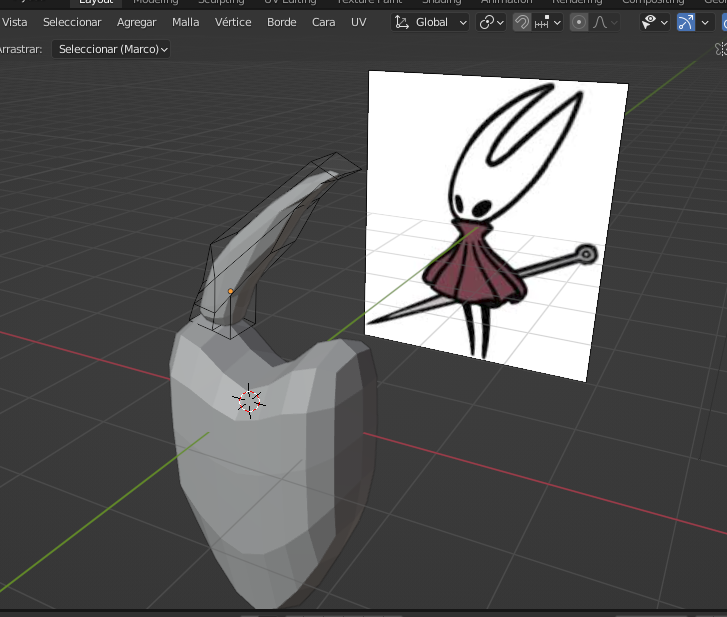Click the orange vertex on the stem

coord(230,291)
